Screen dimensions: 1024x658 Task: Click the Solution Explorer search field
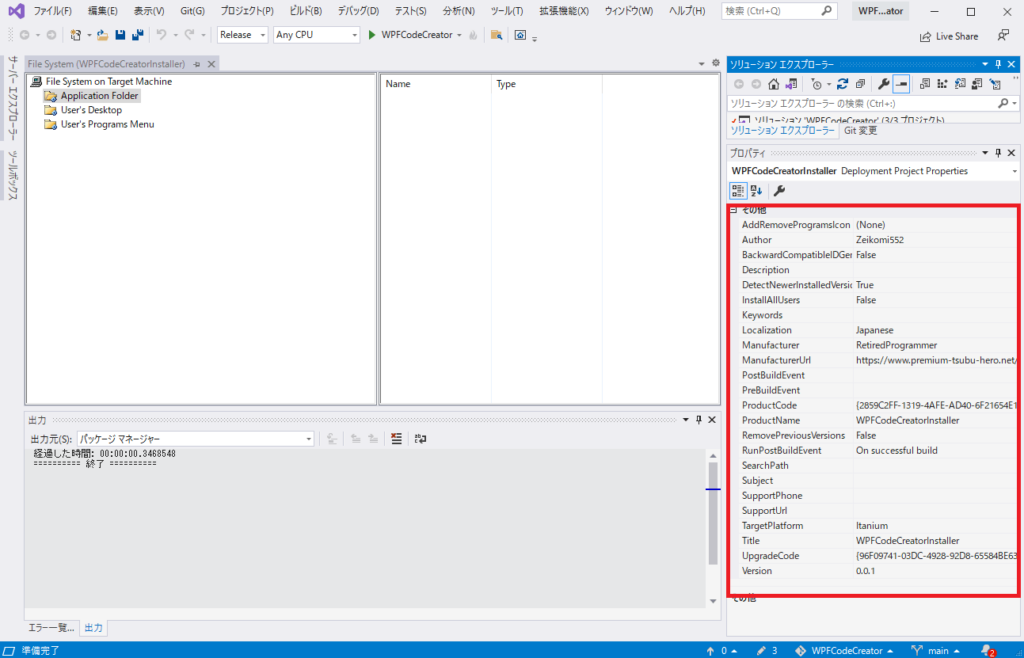click(872, 104)
